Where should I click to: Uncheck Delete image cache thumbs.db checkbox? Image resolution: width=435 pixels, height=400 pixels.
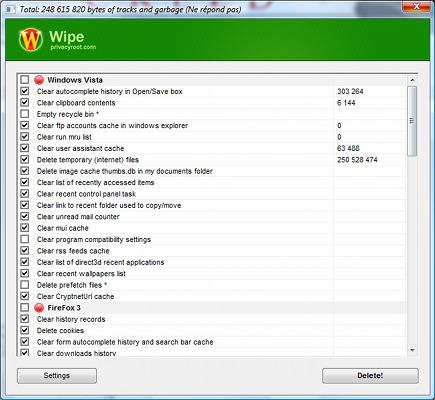25,171
